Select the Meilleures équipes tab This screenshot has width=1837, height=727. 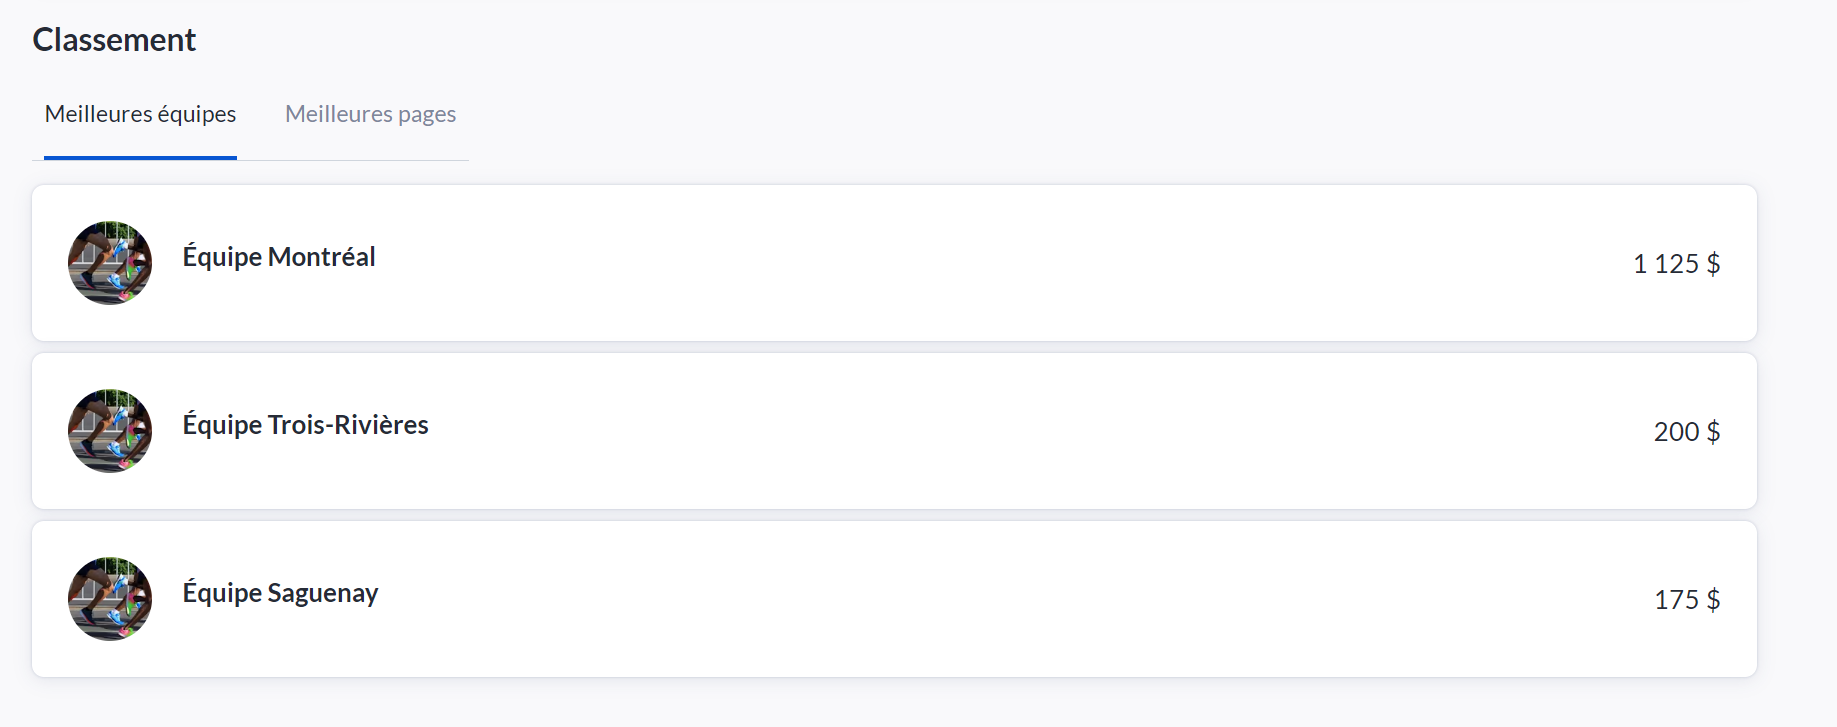tap(140, 114)
